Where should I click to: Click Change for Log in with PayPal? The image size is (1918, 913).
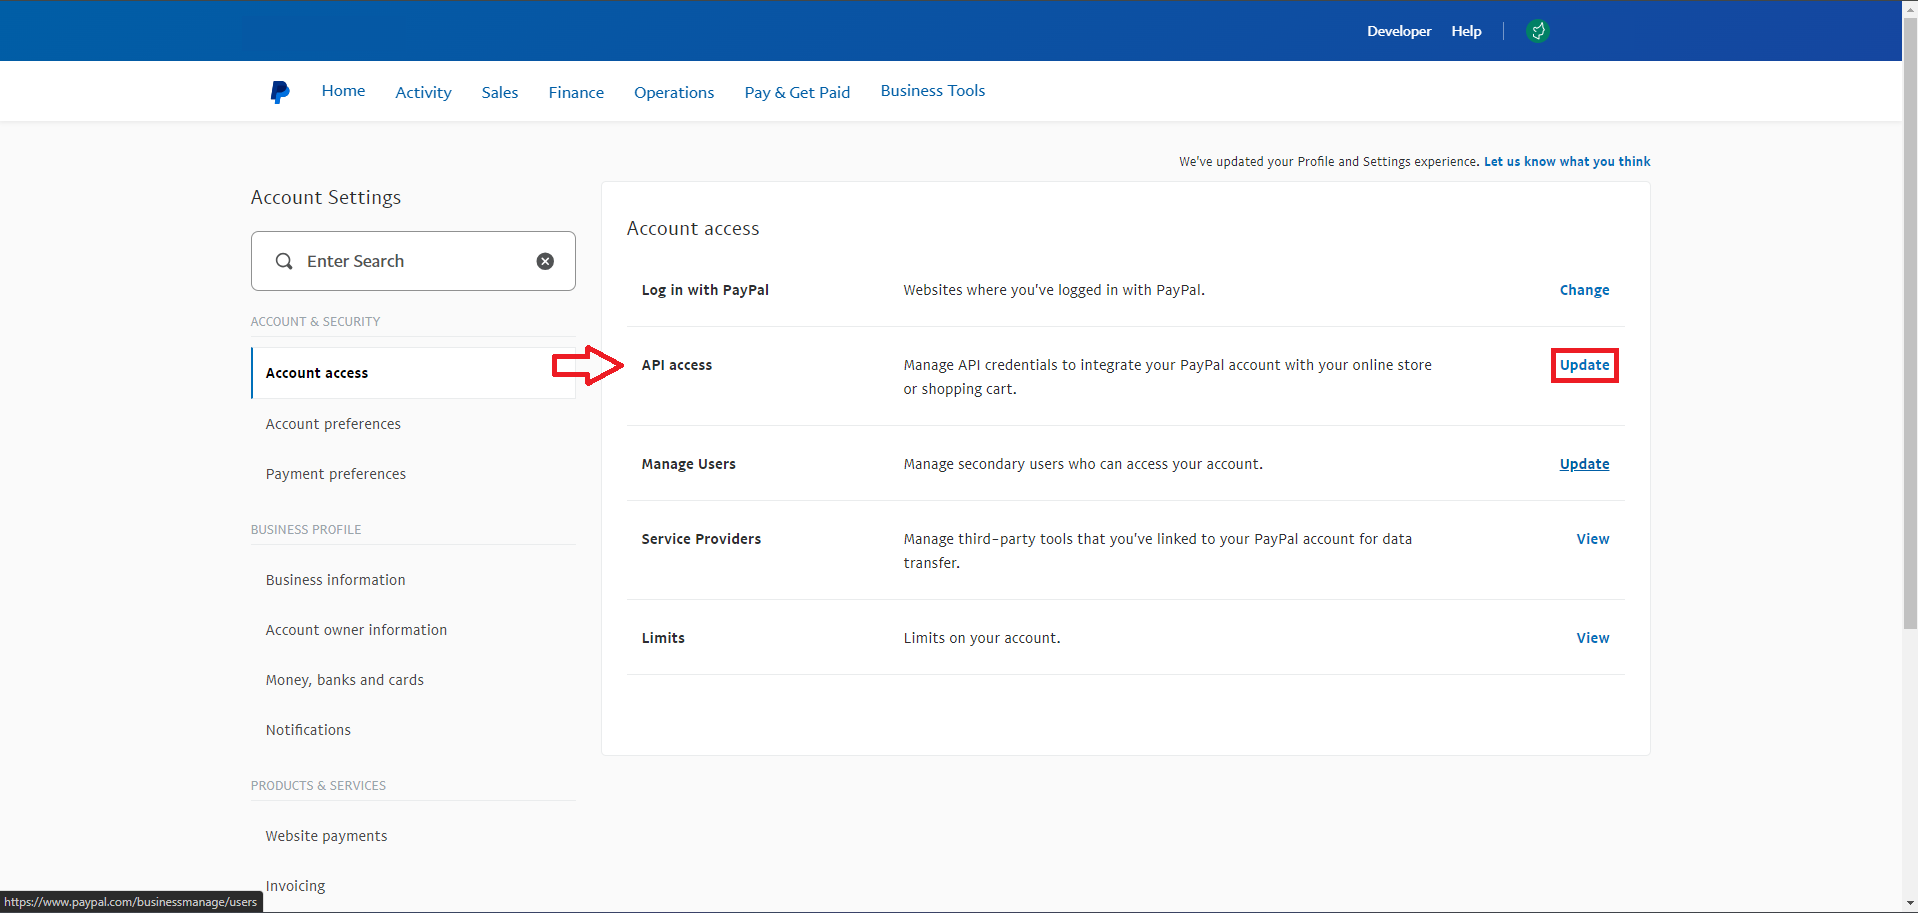click(1585, 290)
